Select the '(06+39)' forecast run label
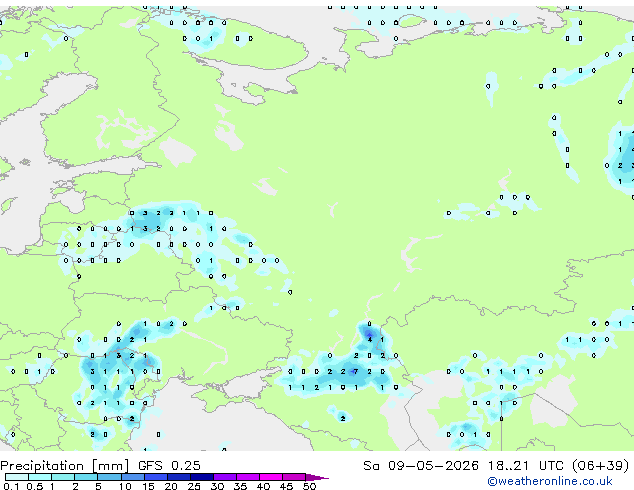 [x=601, y=466]
